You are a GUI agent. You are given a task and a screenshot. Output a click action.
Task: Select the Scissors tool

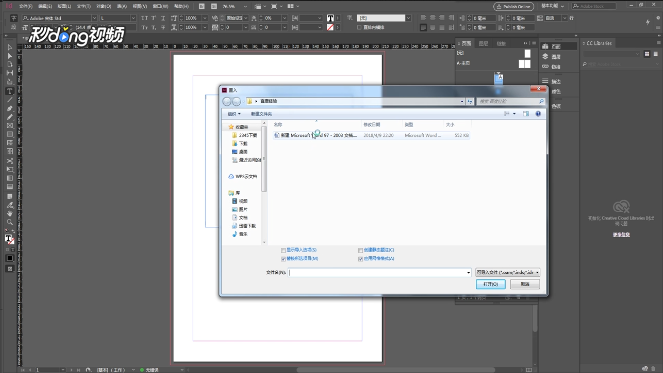(x=9, y=161)
